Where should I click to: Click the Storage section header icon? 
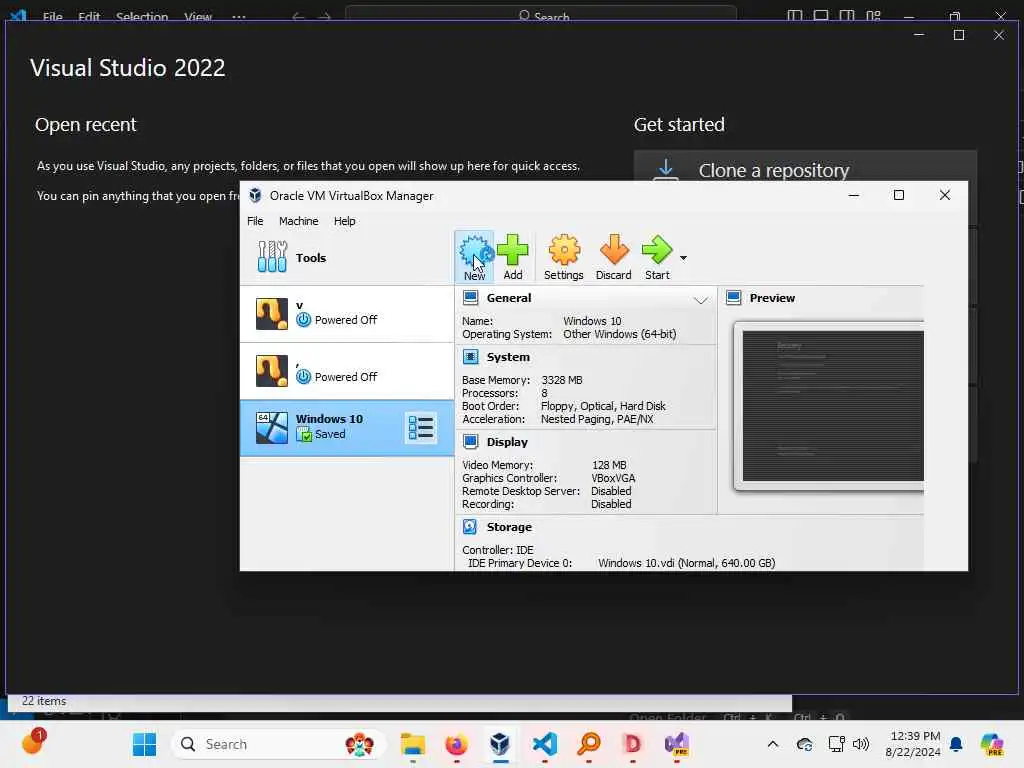(470, 526)
